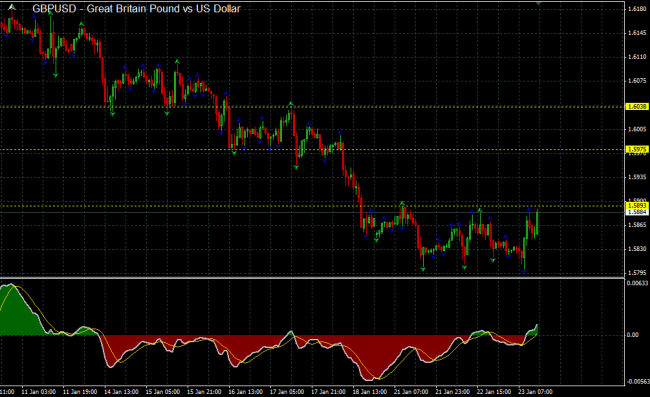650x397 pixels.
Task: Click the current price label 1.5884
Action: click(637, 212)
